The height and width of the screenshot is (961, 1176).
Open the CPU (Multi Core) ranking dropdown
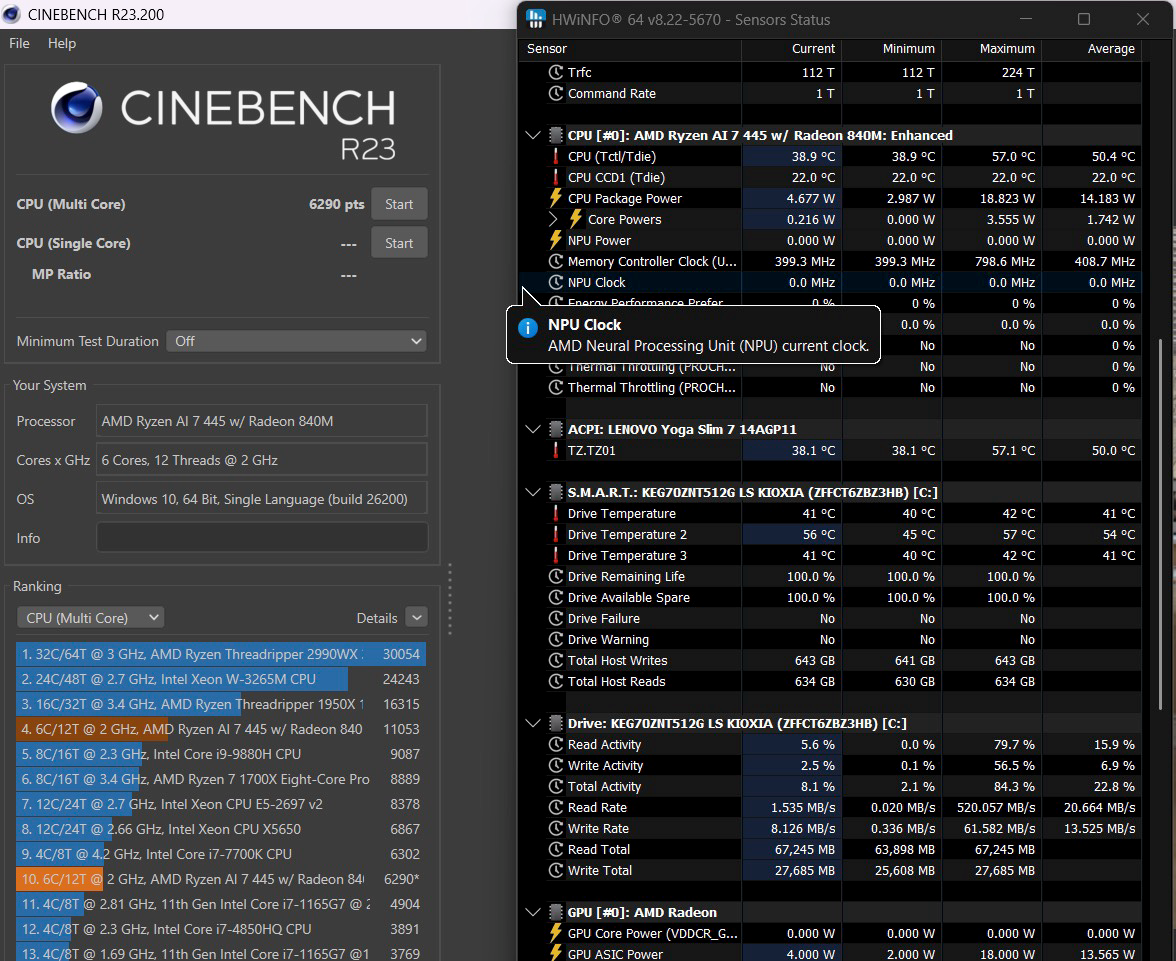[x=90, y=617]
